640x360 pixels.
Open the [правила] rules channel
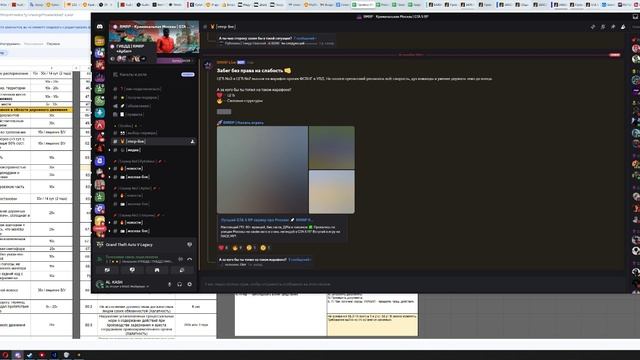[x=153, y=115]
